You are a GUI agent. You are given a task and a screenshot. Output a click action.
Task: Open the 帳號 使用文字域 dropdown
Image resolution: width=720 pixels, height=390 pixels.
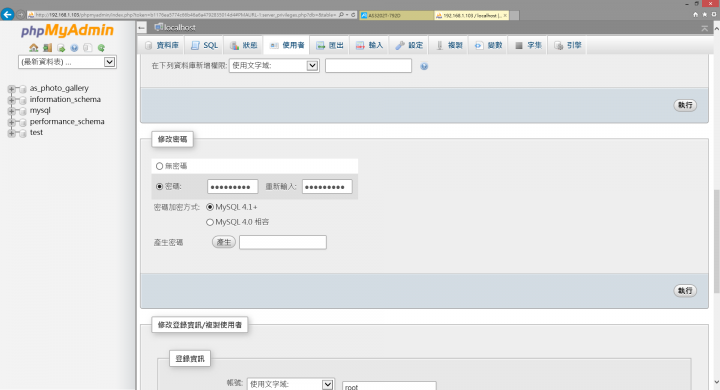[x=291, y=384]
